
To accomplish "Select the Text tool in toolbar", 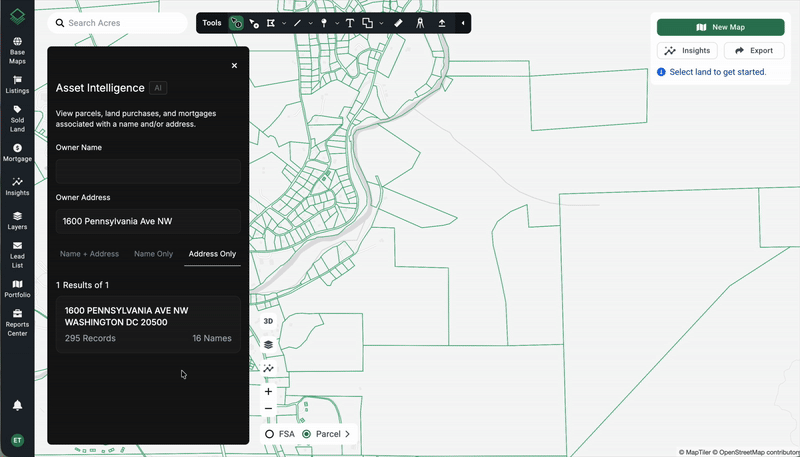I will (x=350, y=23).
